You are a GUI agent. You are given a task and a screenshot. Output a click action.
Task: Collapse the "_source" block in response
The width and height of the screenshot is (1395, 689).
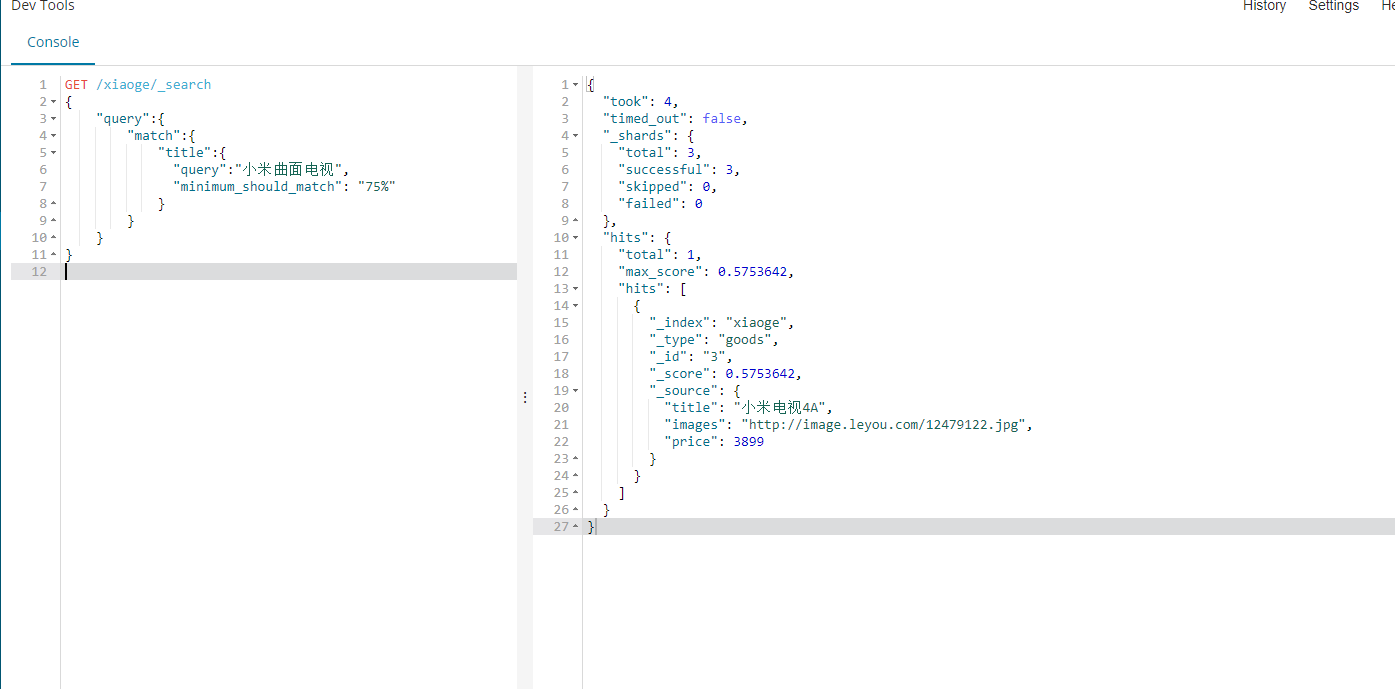[x=575, y=391]
